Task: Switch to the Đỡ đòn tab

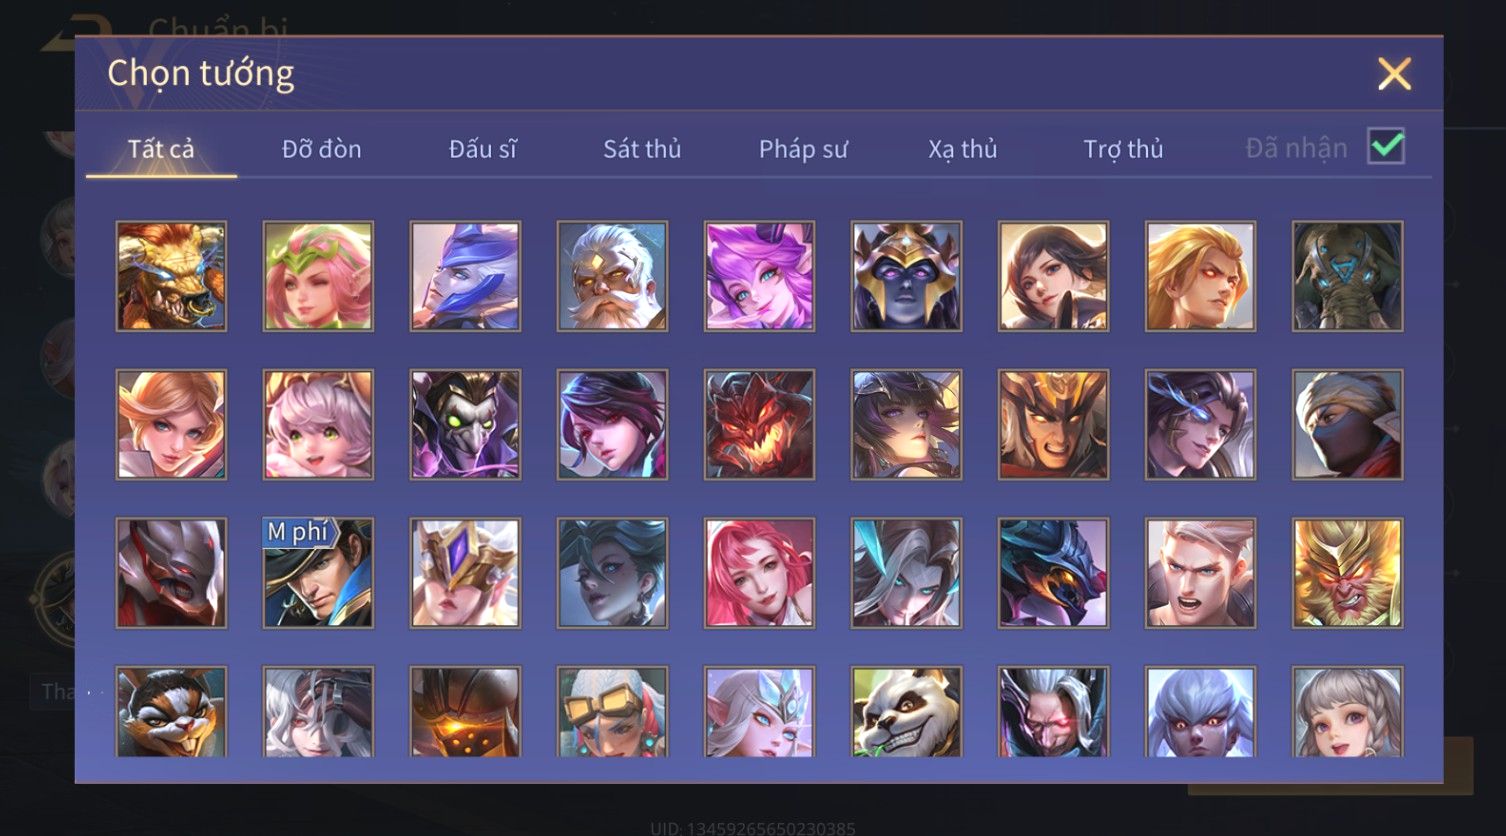Action: (321, 149)
